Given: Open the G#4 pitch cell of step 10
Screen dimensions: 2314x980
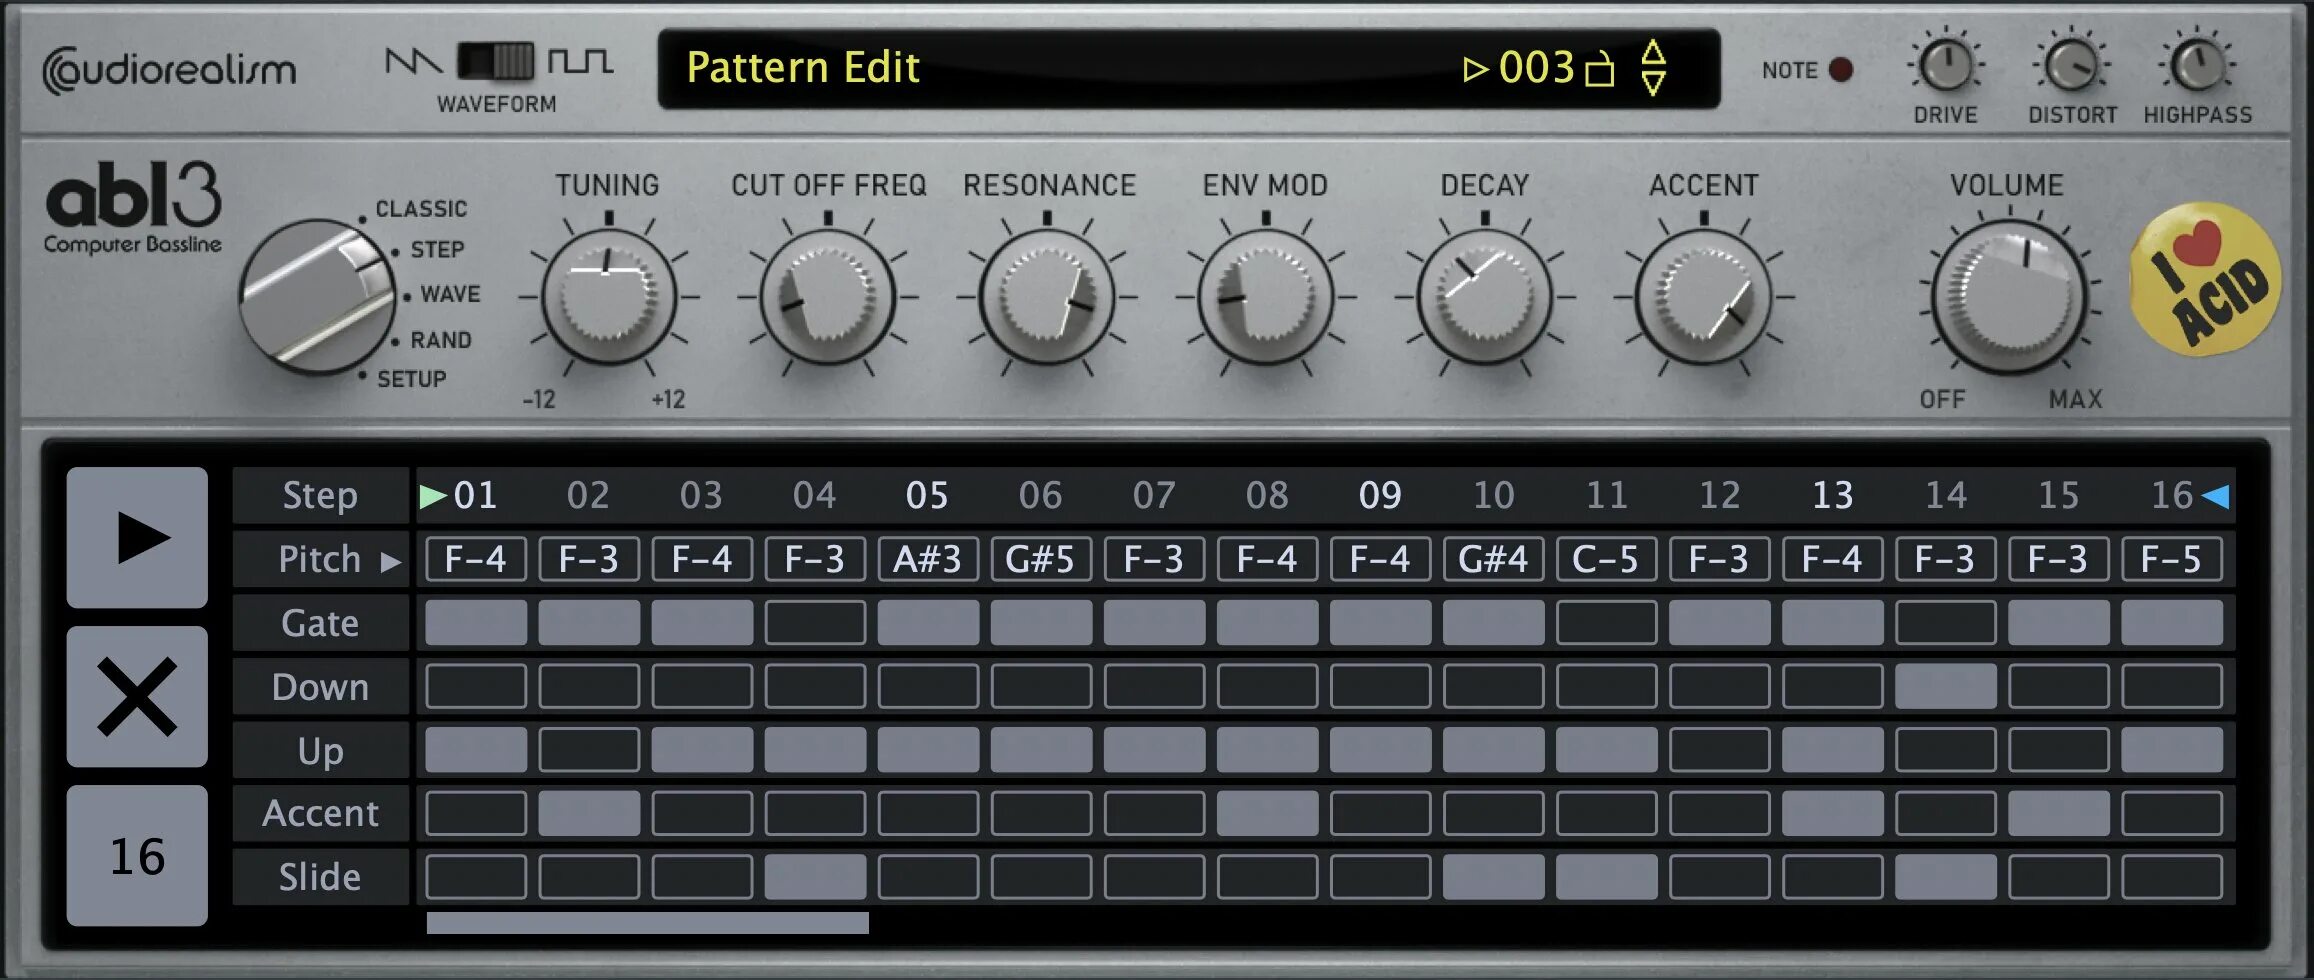Looking at the screenshot, I should pos(1494,559).
